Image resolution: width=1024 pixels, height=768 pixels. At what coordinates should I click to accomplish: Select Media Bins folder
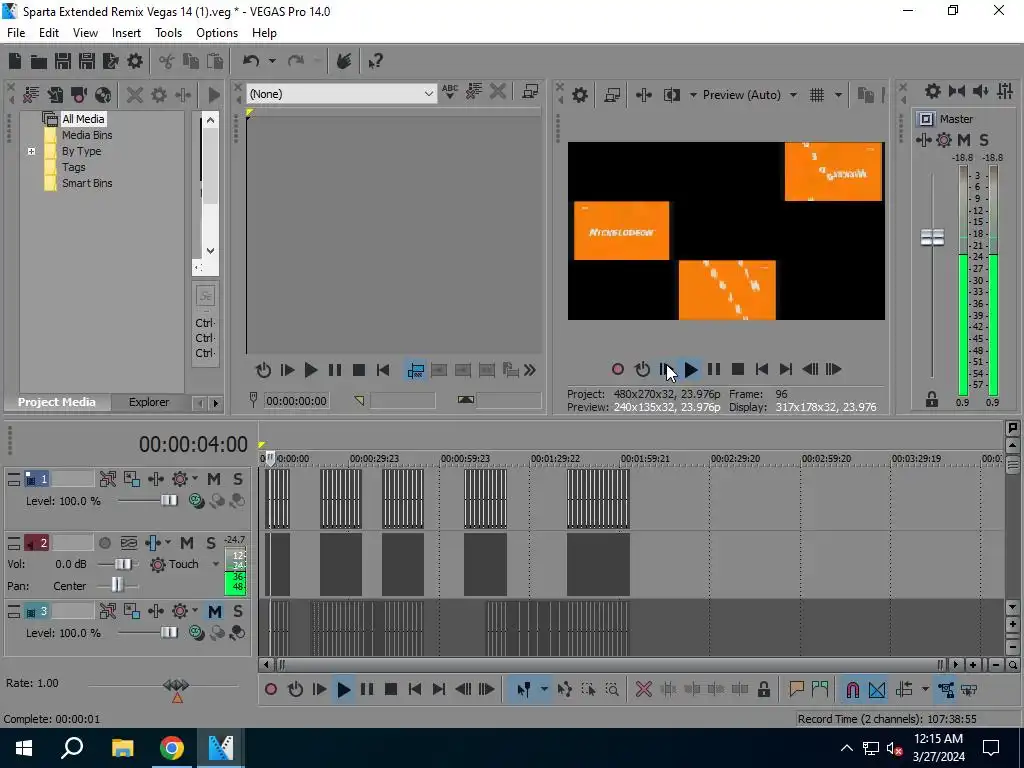coord(87,135)
